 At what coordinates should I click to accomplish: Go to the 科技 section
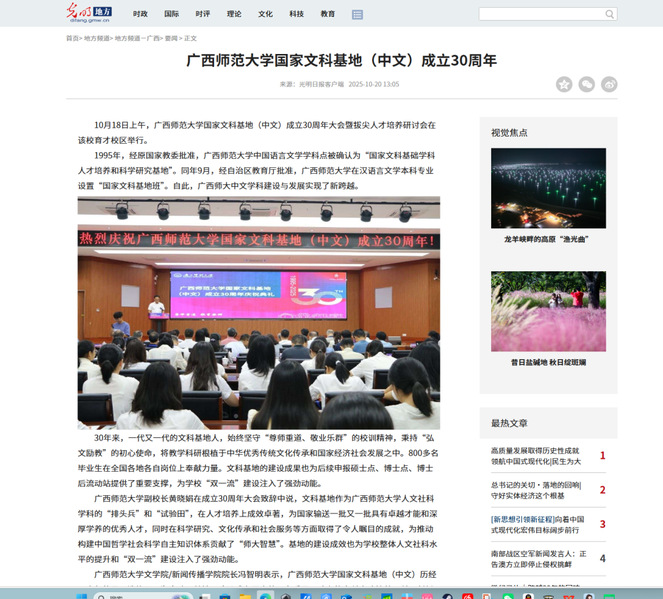296,14
